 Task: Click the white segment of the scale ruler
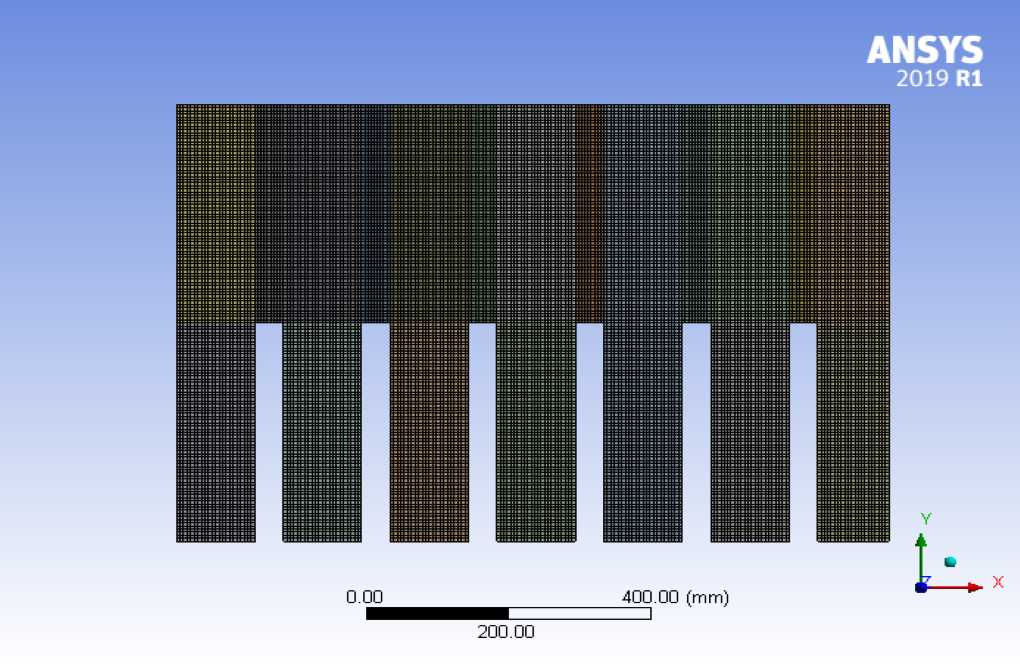tap(580, 613)
